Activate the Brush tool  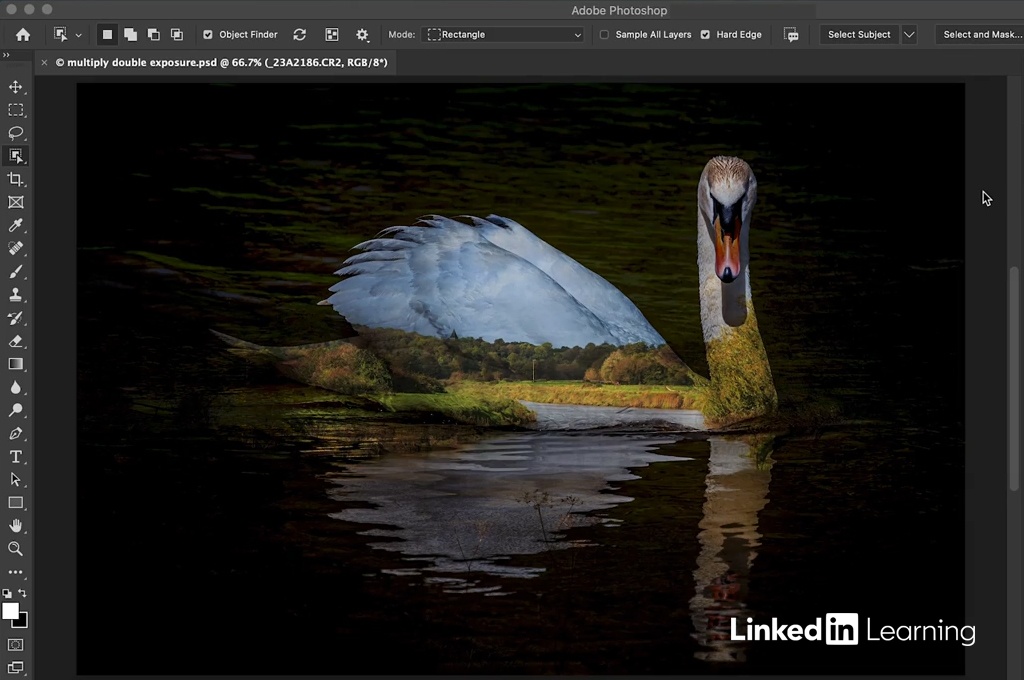pos(16,271)
